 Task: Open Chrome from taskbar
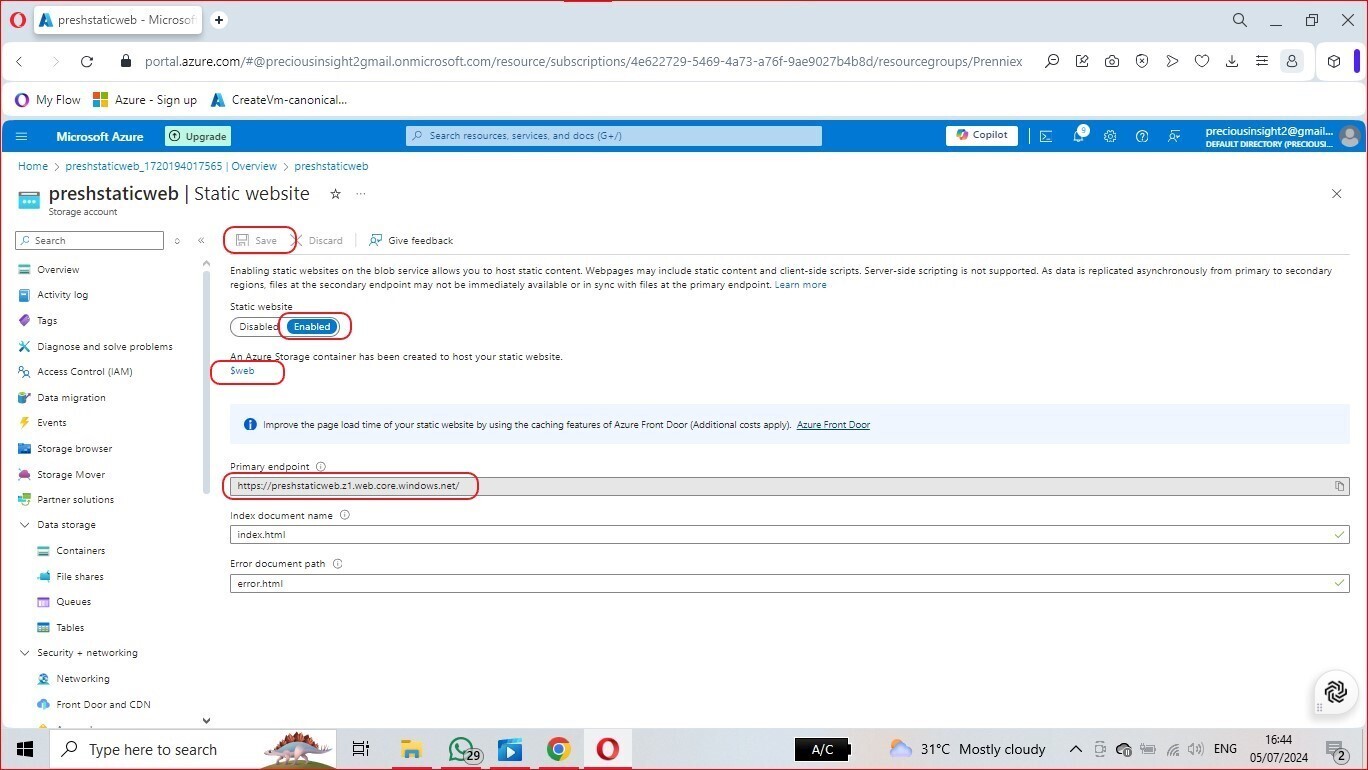click(558, 749)
